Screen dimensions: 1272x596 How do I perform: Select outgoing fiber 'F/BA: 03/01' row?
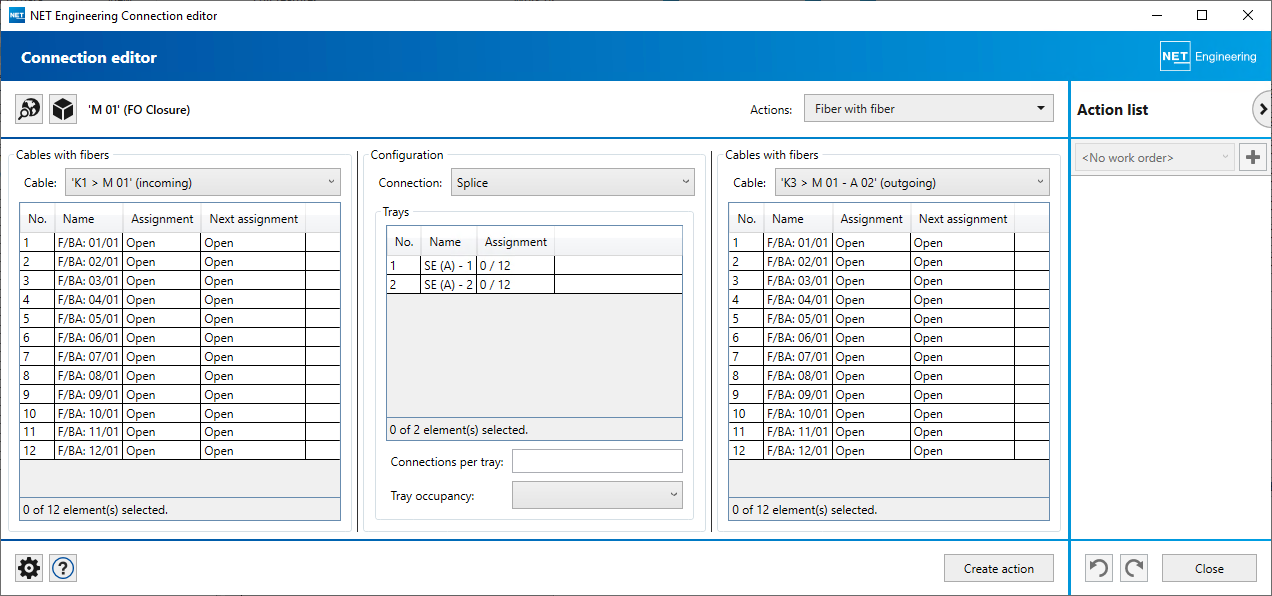tap(889, 280)
